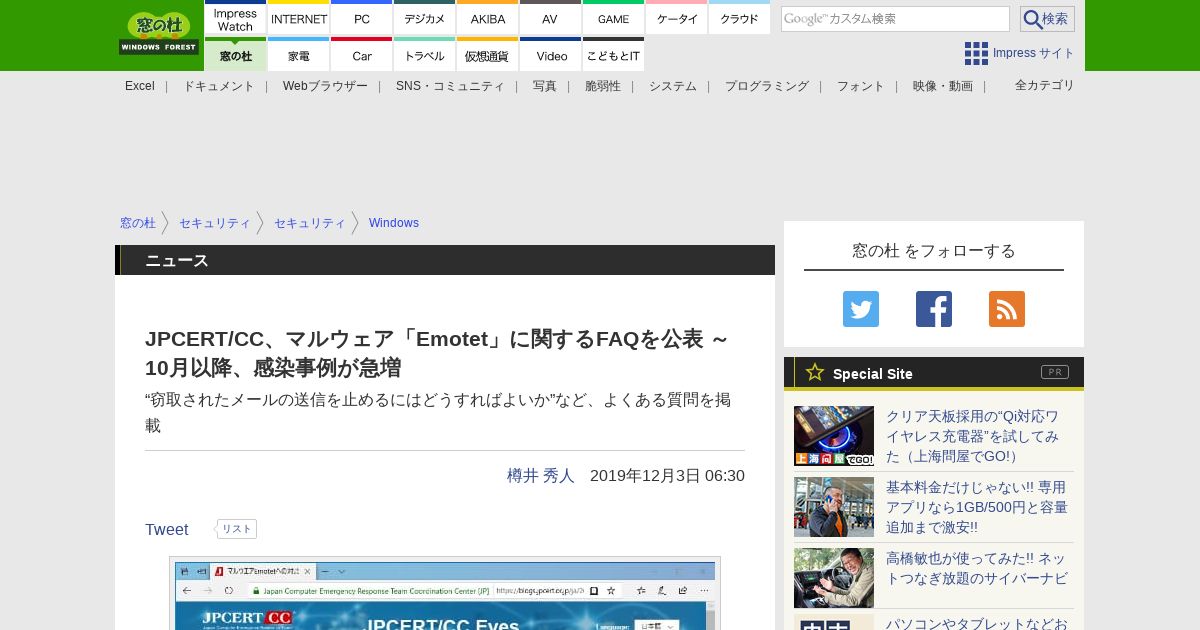
Task: Open the クラウド Watch tab
Action: (739, 18)
